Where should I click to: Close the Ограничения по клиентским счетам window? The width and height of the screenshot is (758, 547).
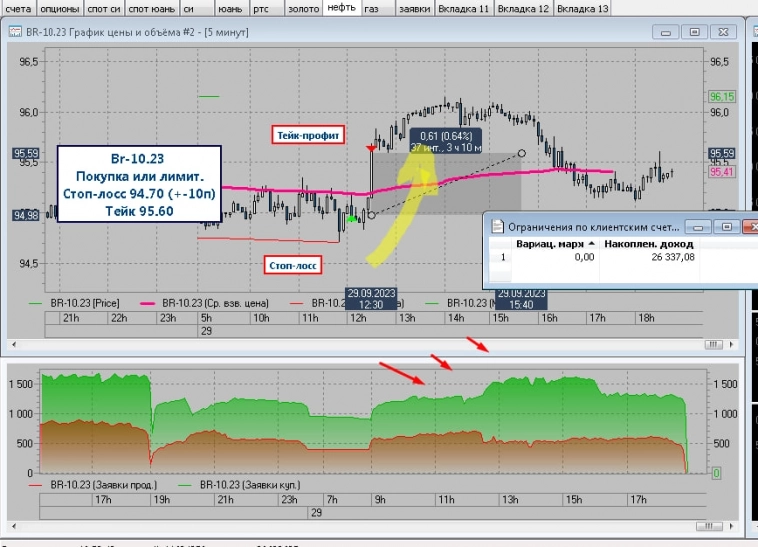click(751, 227)
